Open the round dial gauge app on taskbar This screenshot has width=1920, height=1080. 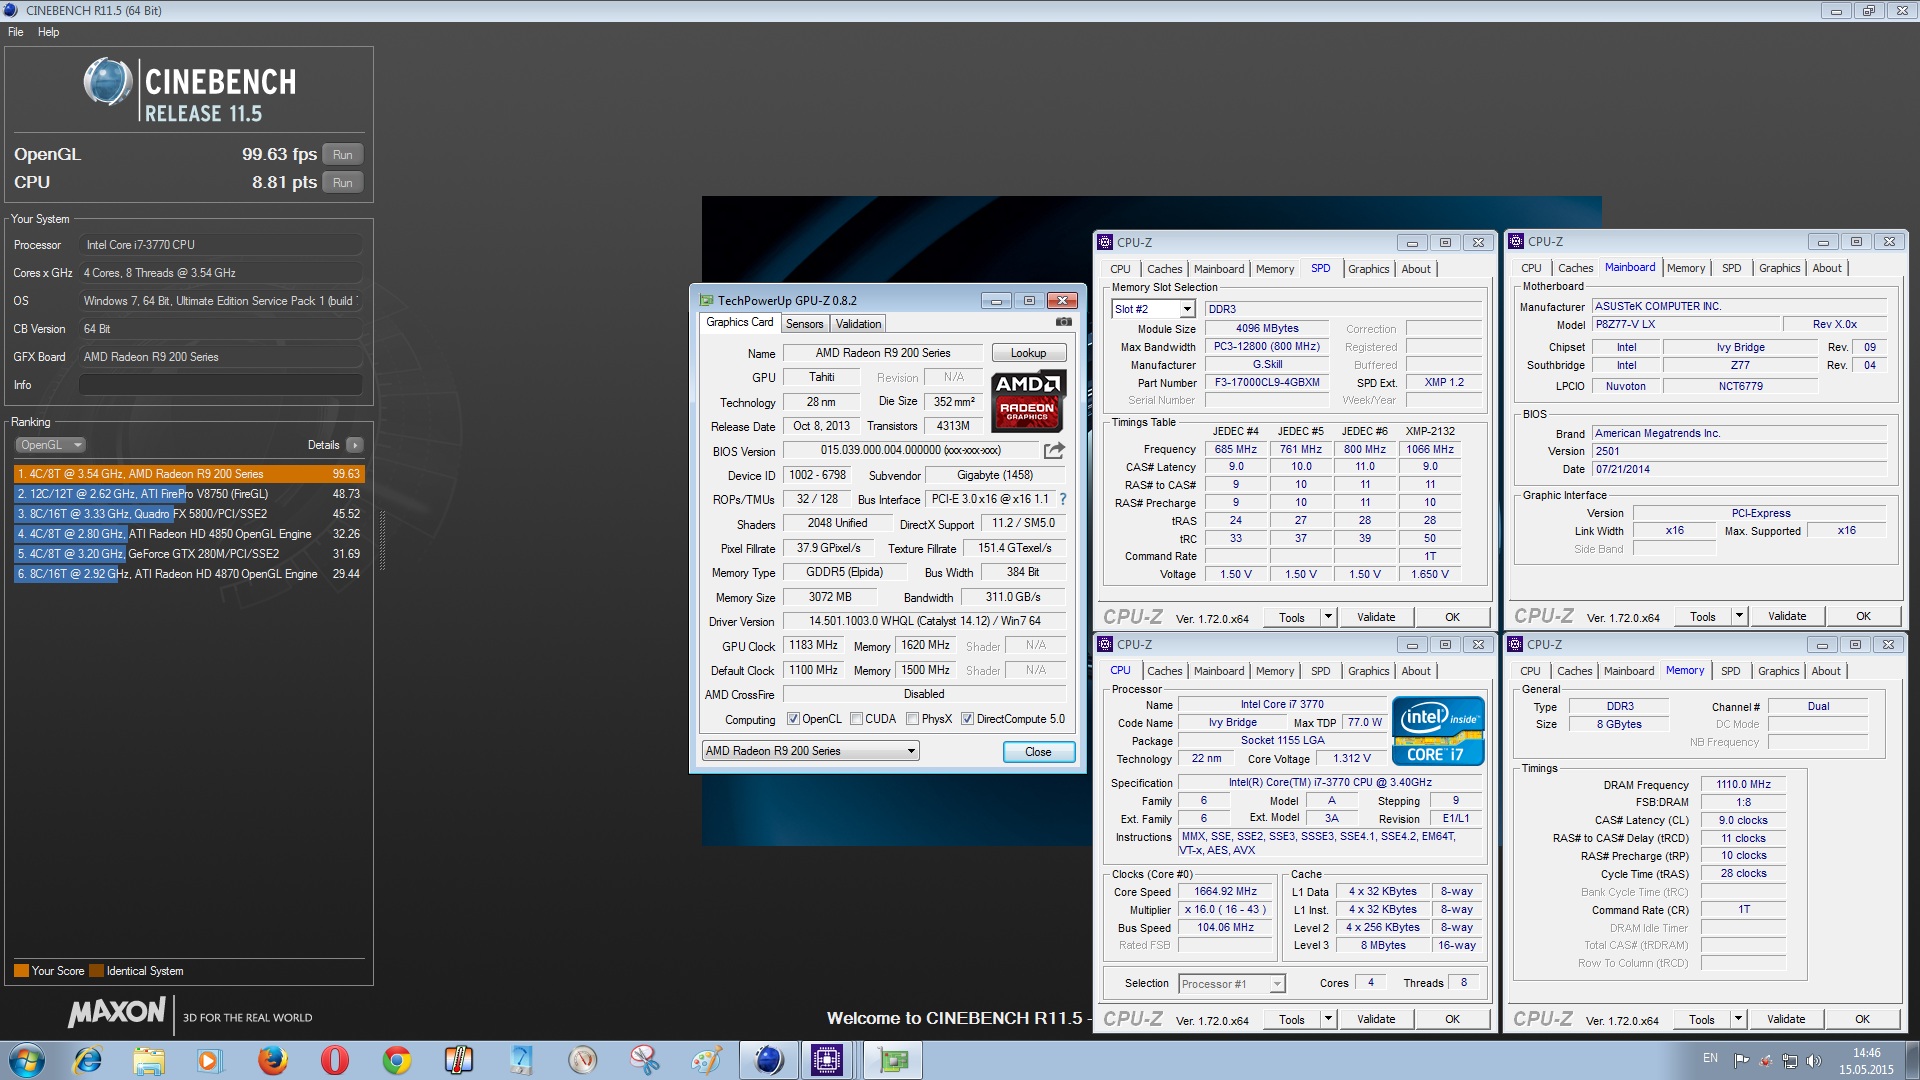582,1060
